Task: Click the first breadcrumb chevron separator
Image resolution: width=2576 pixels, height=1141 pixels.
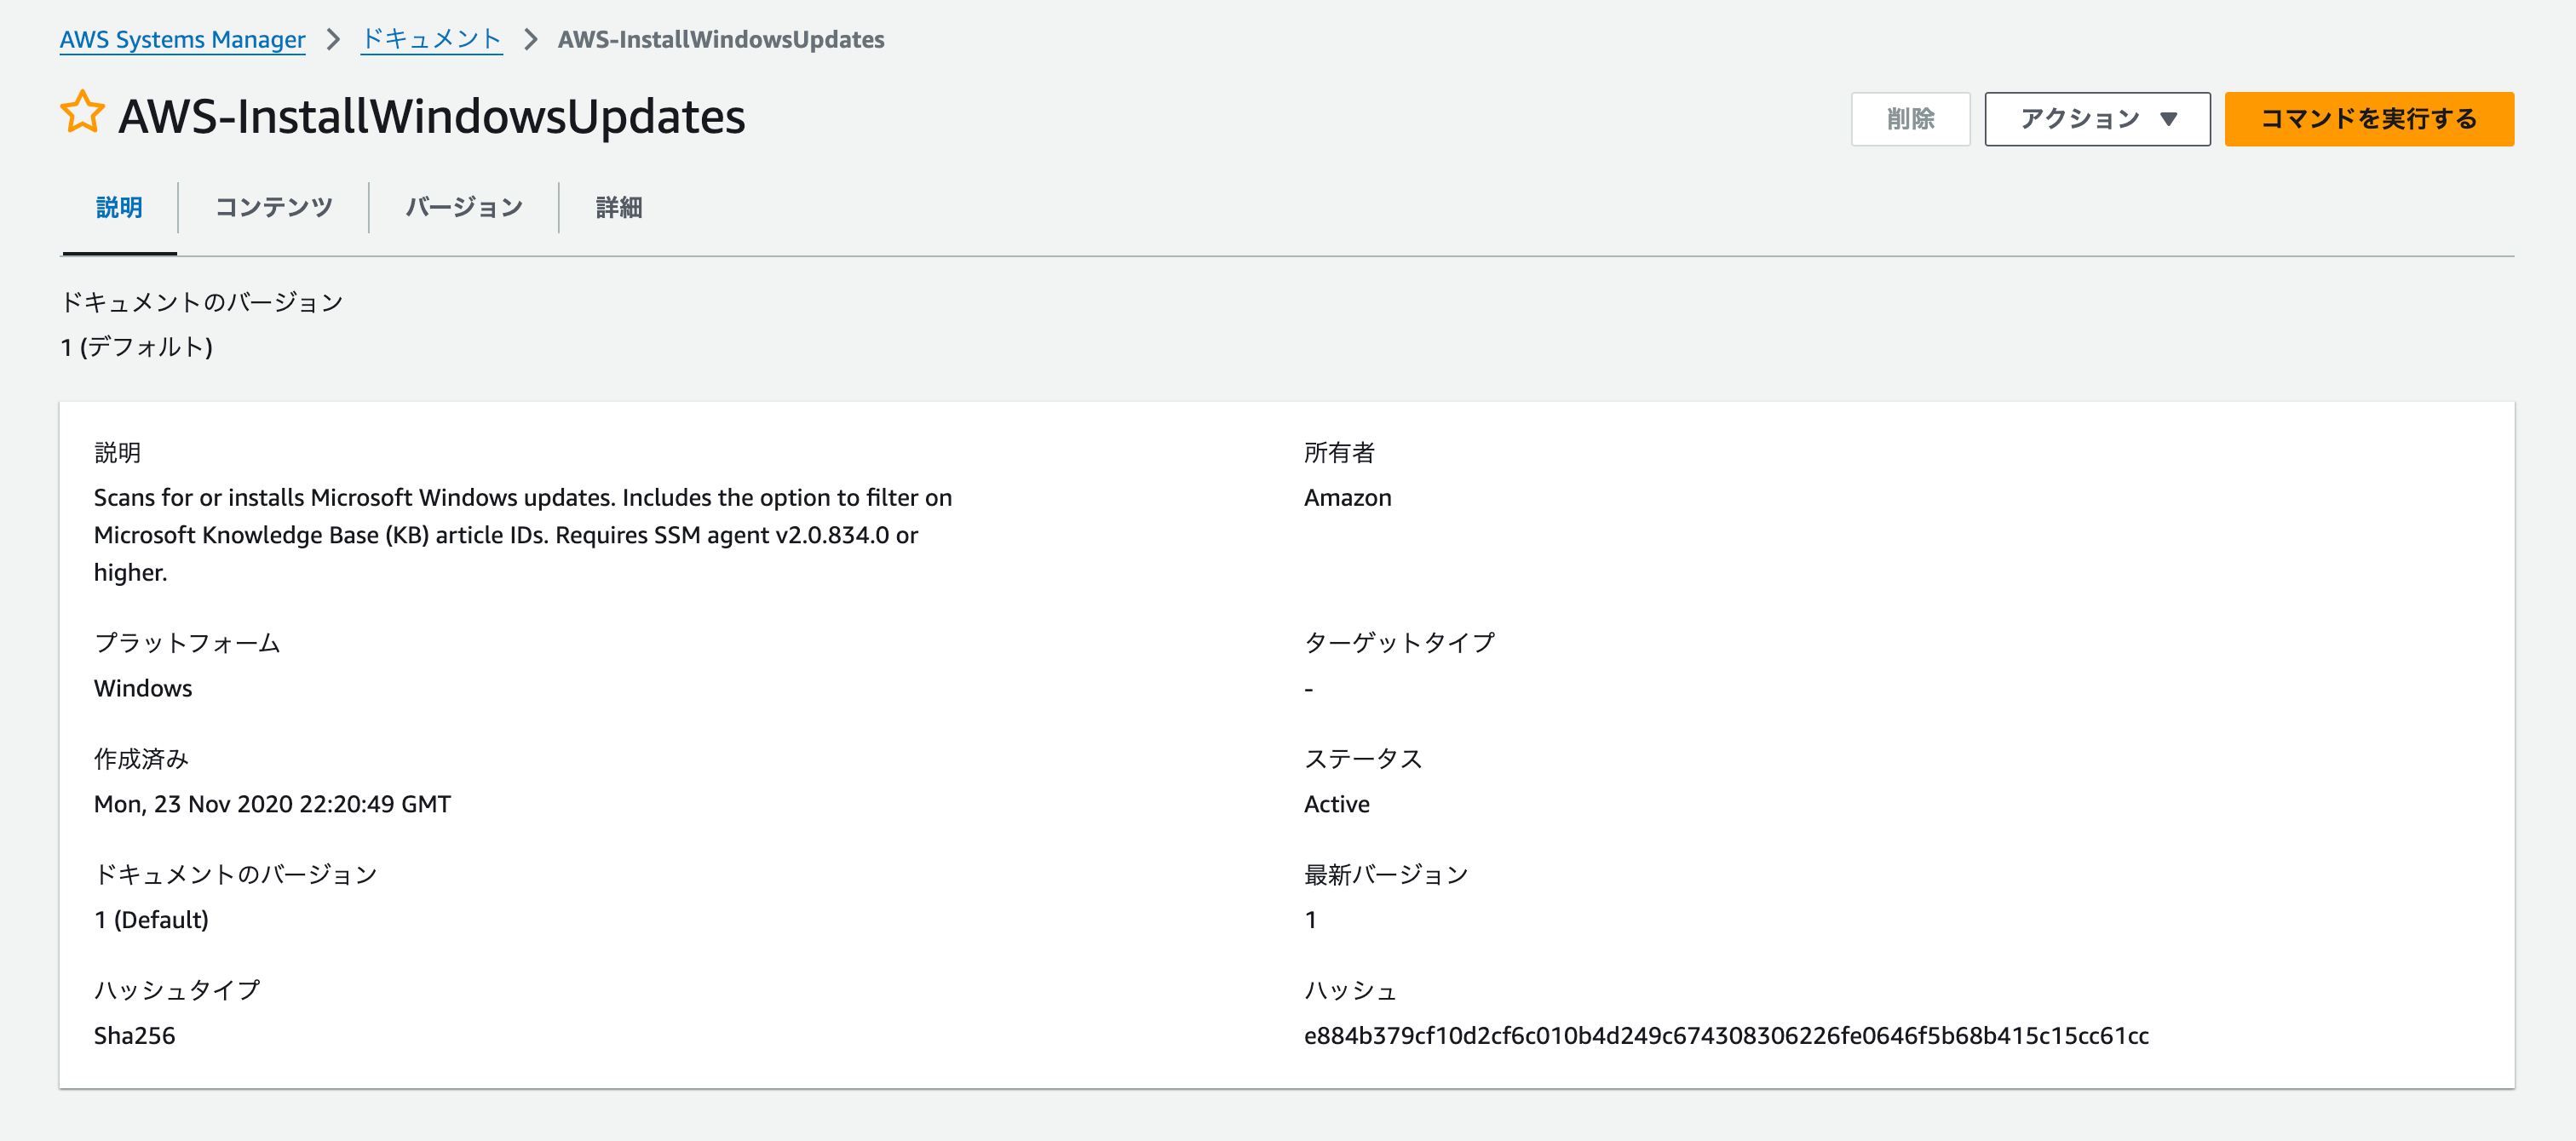Action: [x=333, y=39]
